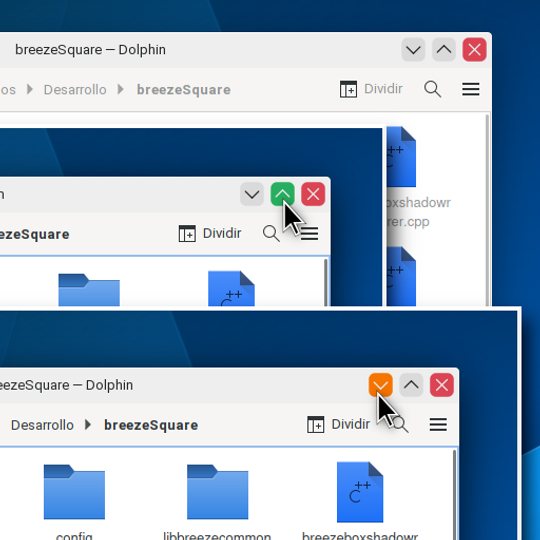This screenshot has width=540, height=540.
Task: Click the orange minimize button in bottom window
Action: click(381, 385)
